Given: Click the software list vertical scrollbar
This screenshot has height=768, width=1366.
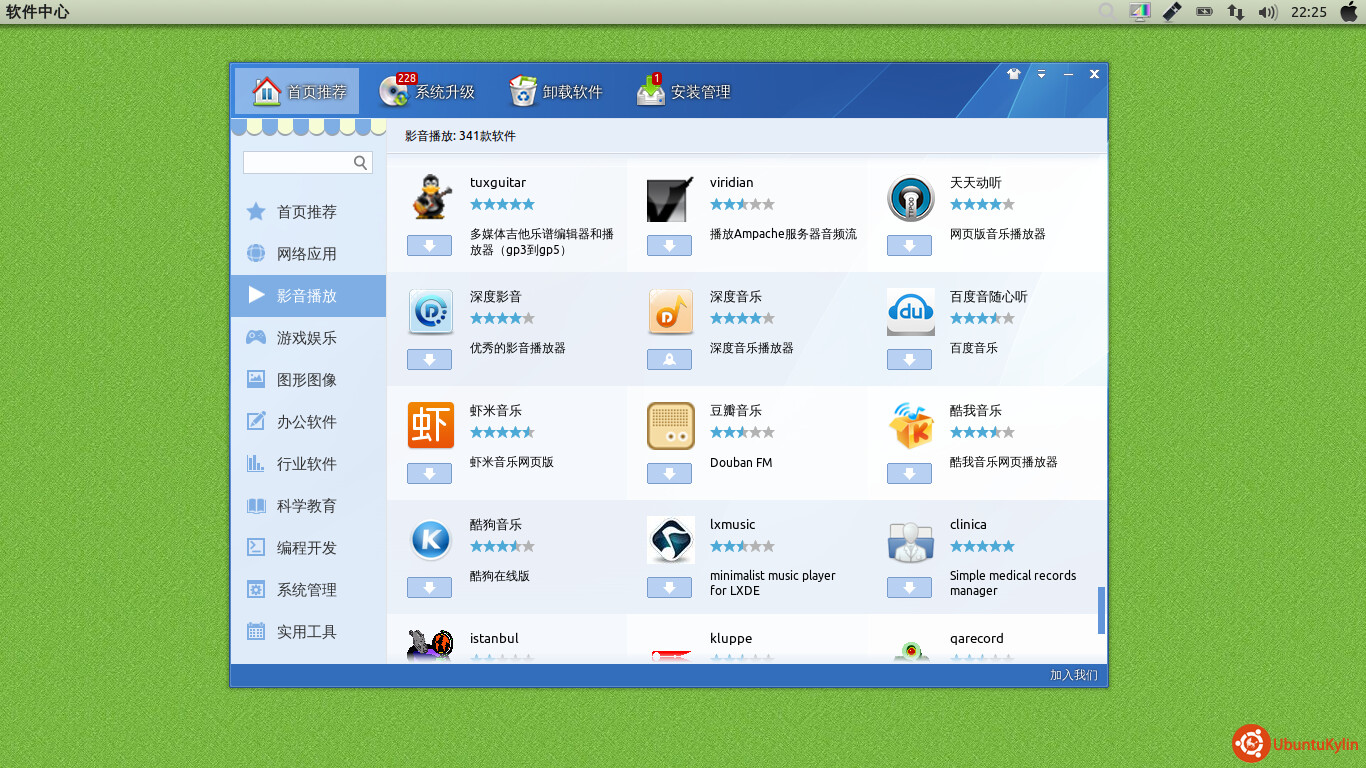Looking at the screenshot, I should 1101,610.
